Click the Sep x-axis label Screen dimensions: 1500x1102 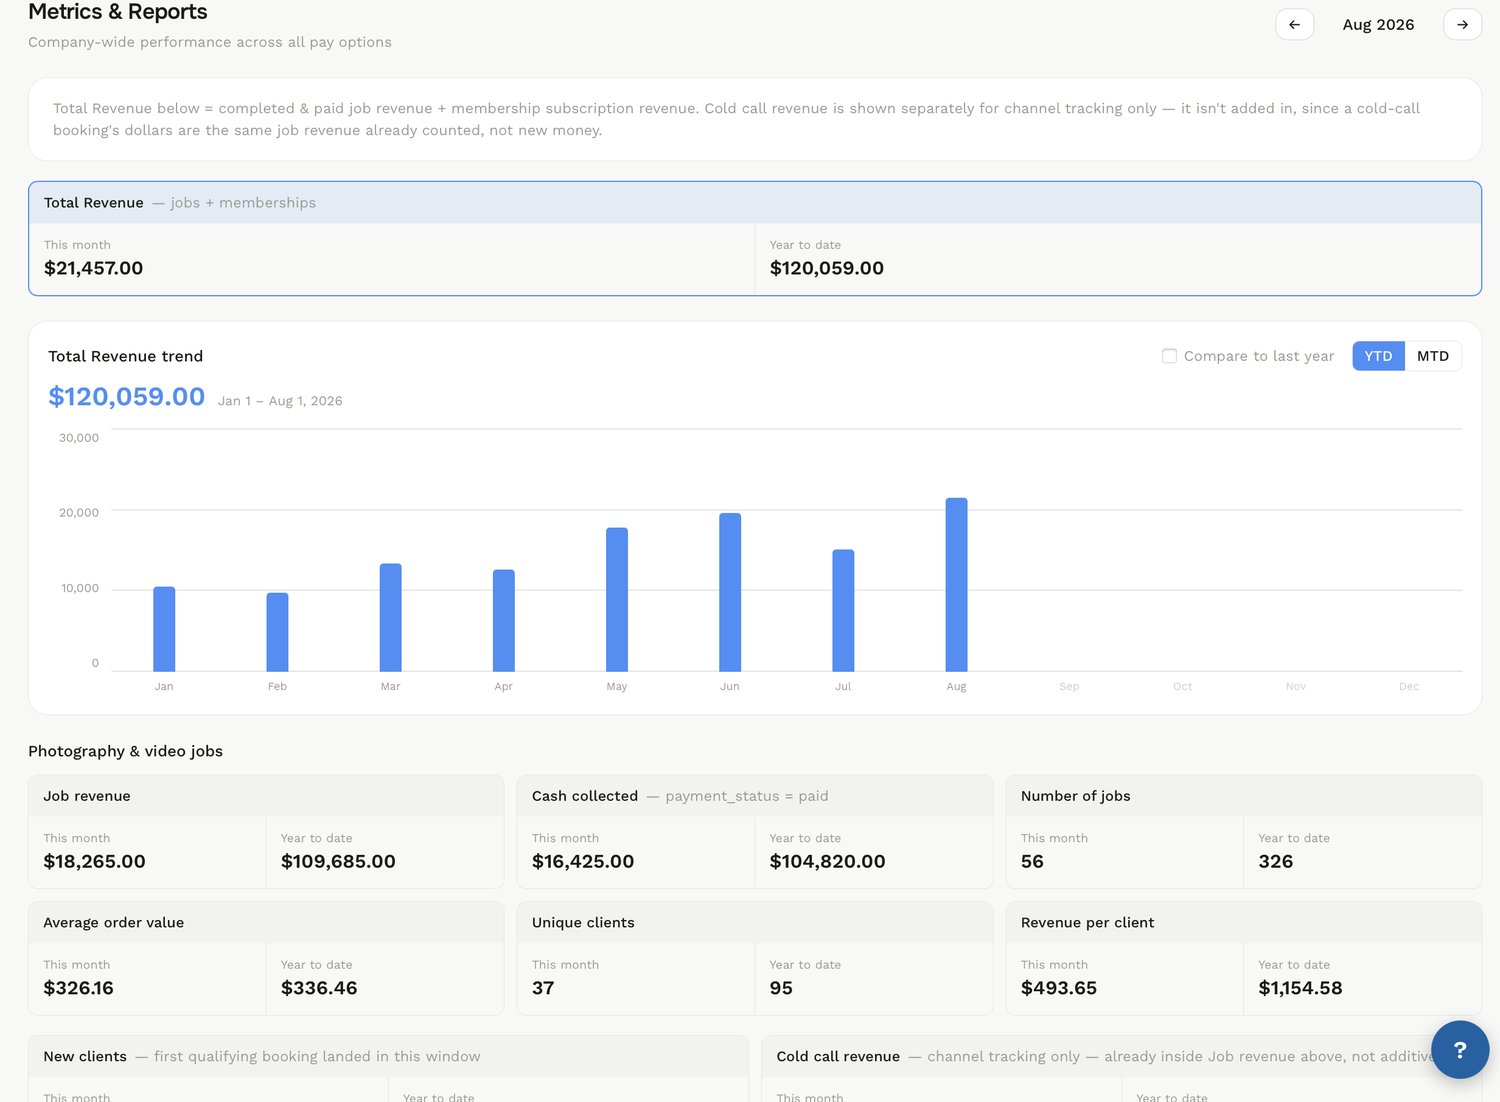pyautogui.click(x=1069, y=686)
